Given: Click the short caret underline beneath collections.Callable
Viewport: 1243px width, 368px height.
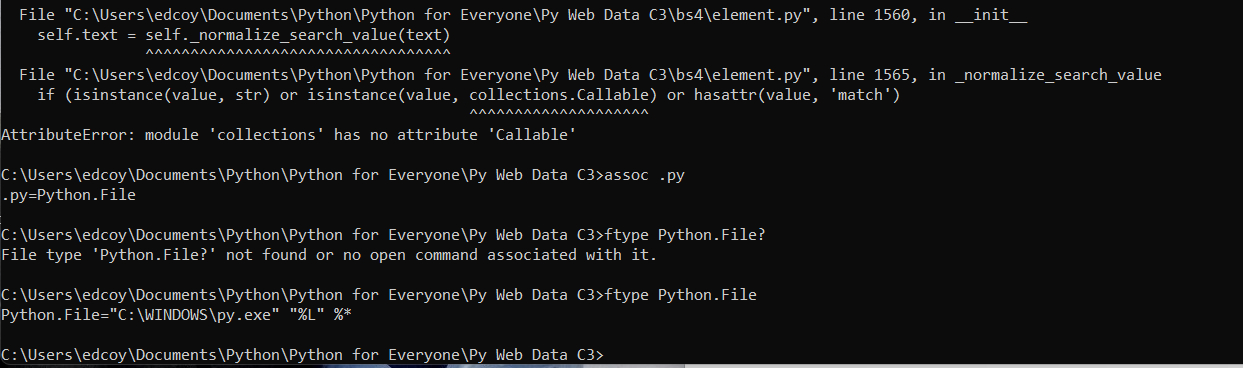Looking at the screenshot, I should tap(558, 113).
